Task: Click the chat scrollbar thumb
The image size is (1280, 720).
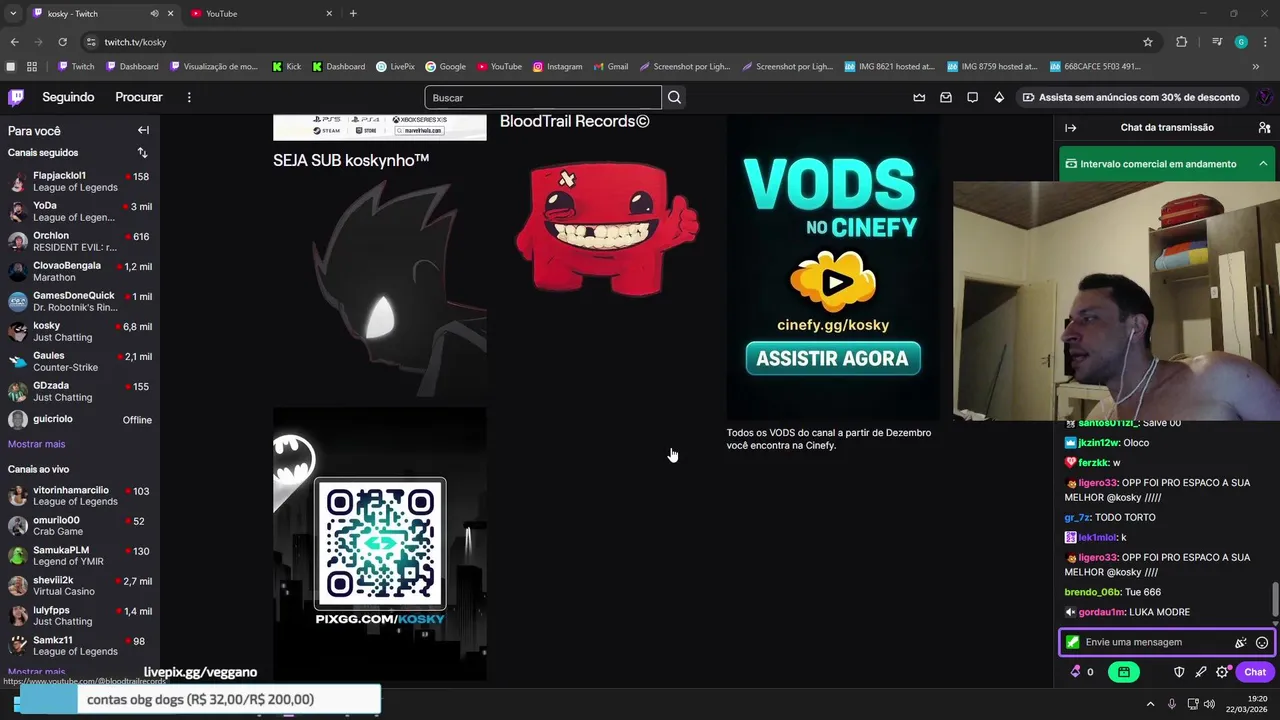Action: [x=1274, y=599]
